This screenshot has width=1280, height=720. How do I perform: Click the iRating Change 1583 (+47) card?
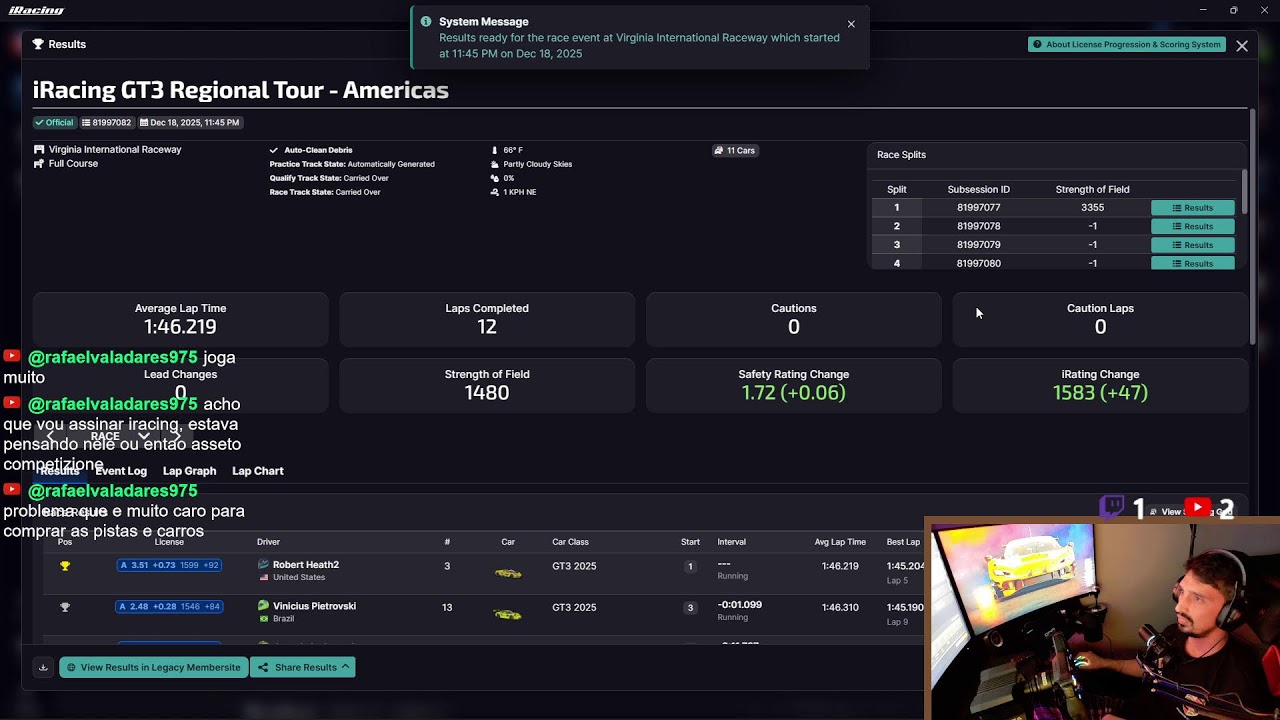1100,385
